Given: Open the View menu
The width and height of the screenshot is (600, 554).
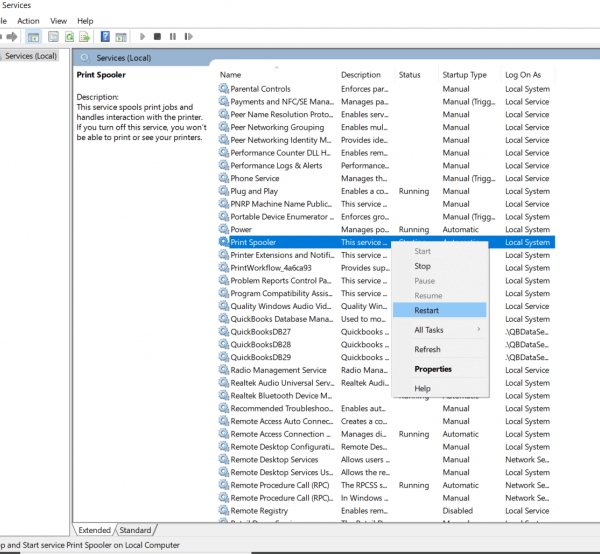Looking at the screenshot, I should [59, 21].
